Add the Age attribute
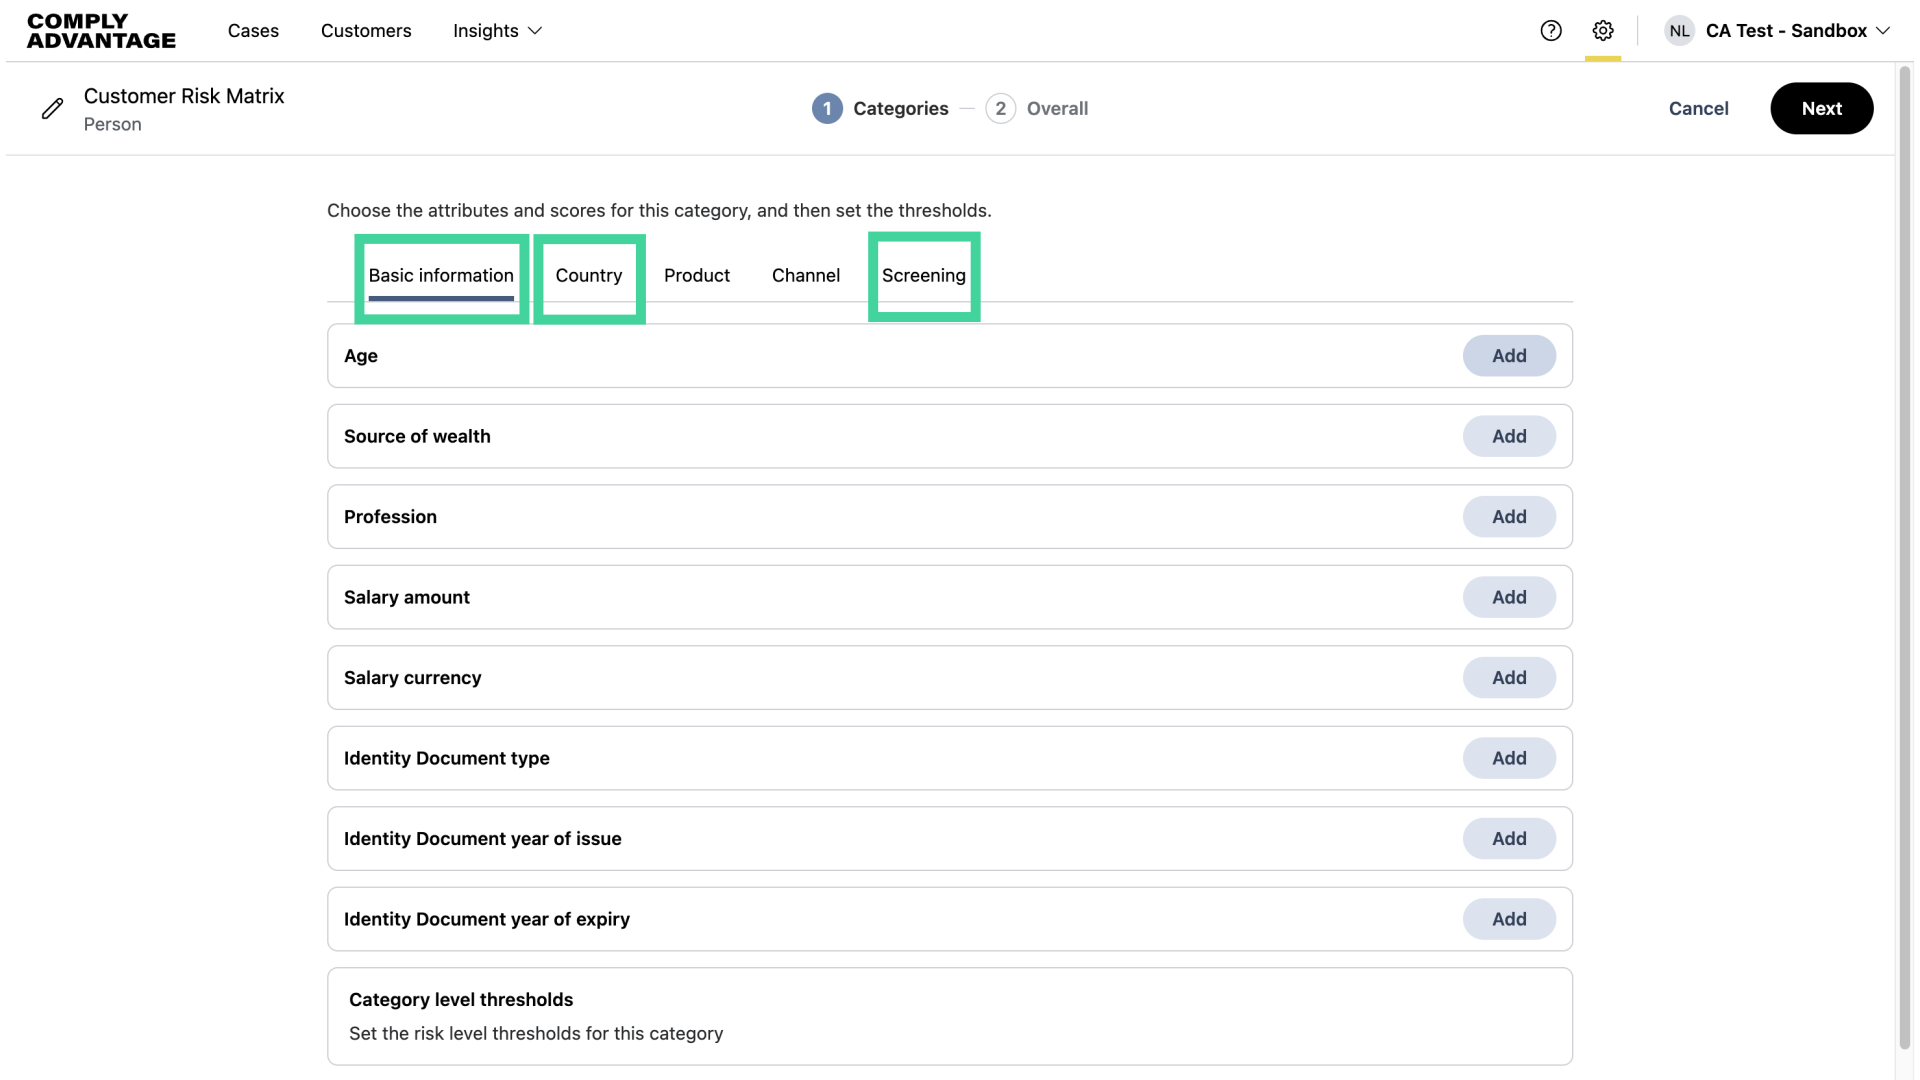The width and height of the screenshot is (1920, 1080). click(x=1508, y=356)
